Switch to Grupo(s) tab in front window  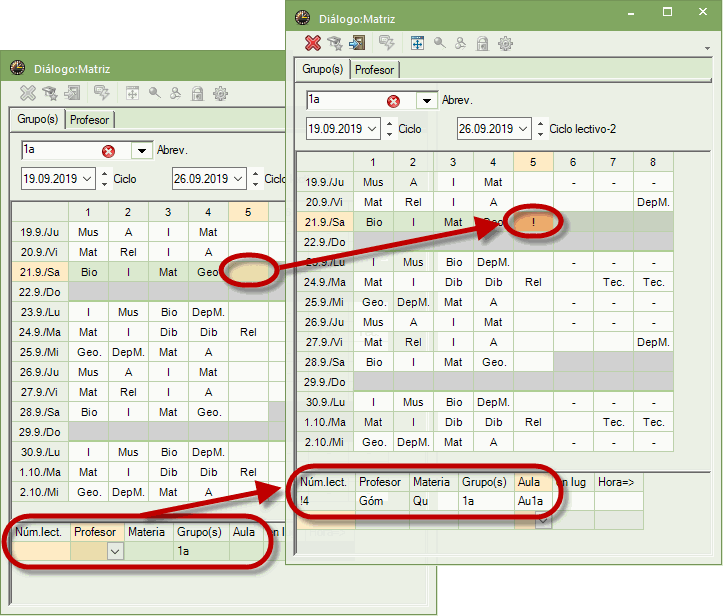click(323, 69)
